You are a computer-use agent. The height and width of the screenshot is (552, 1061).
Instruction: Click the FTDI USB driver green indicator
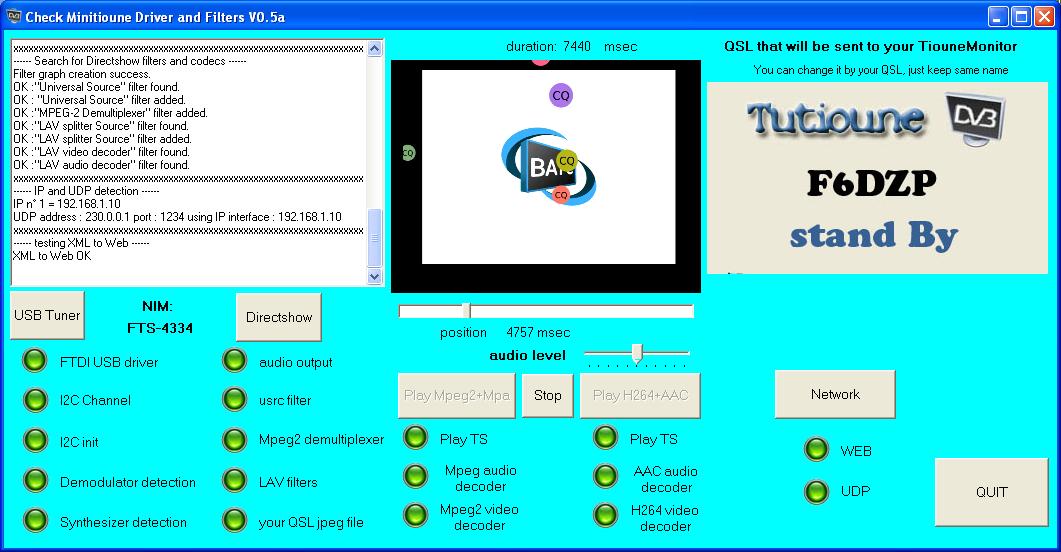[x=35, y=361]
